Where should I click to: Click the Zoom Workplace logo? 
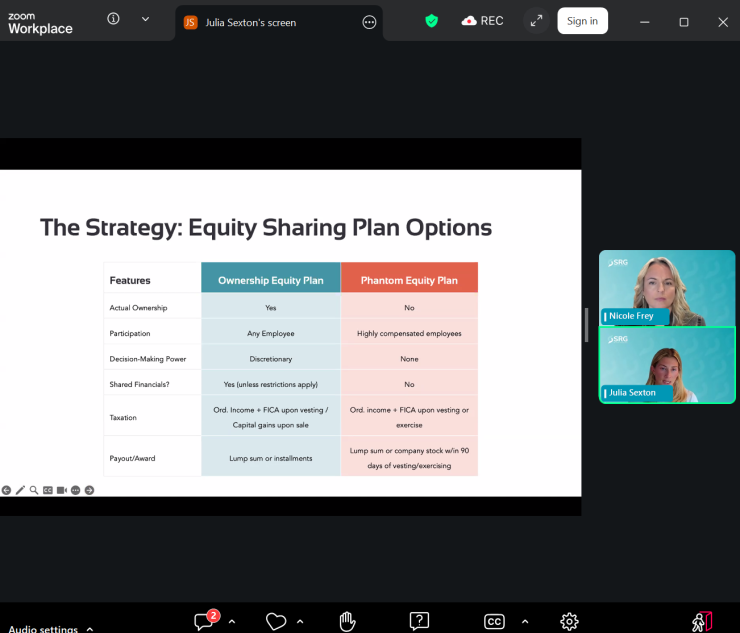pos(40,23)
